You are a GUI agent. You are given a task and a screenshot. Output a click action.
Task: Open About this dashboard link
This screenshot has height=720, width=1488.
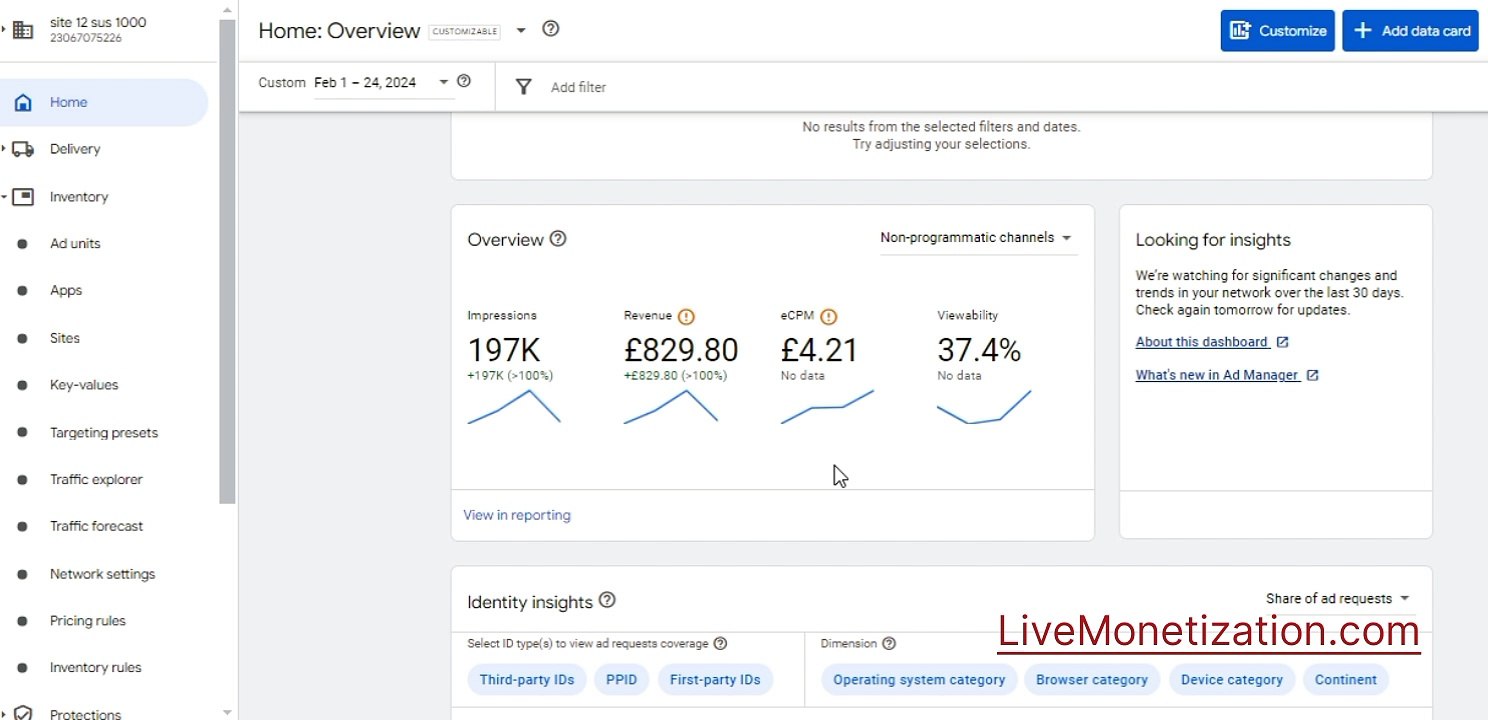[1201, 342]
